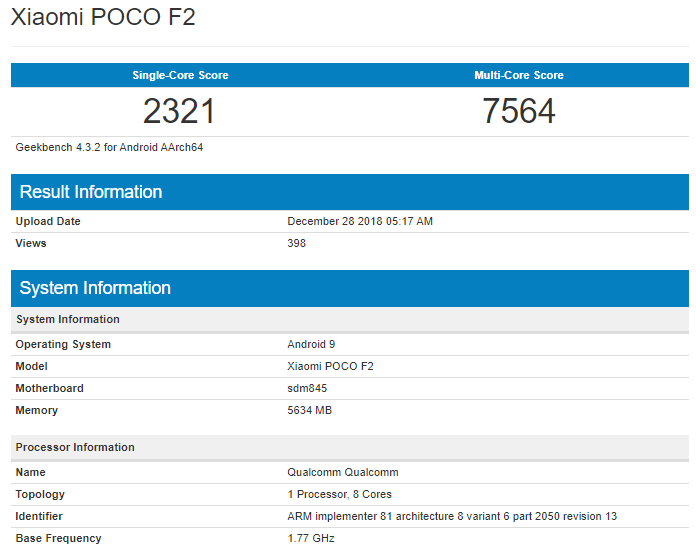
Task: Click the Result Information section header
Action: pos(91,192)
